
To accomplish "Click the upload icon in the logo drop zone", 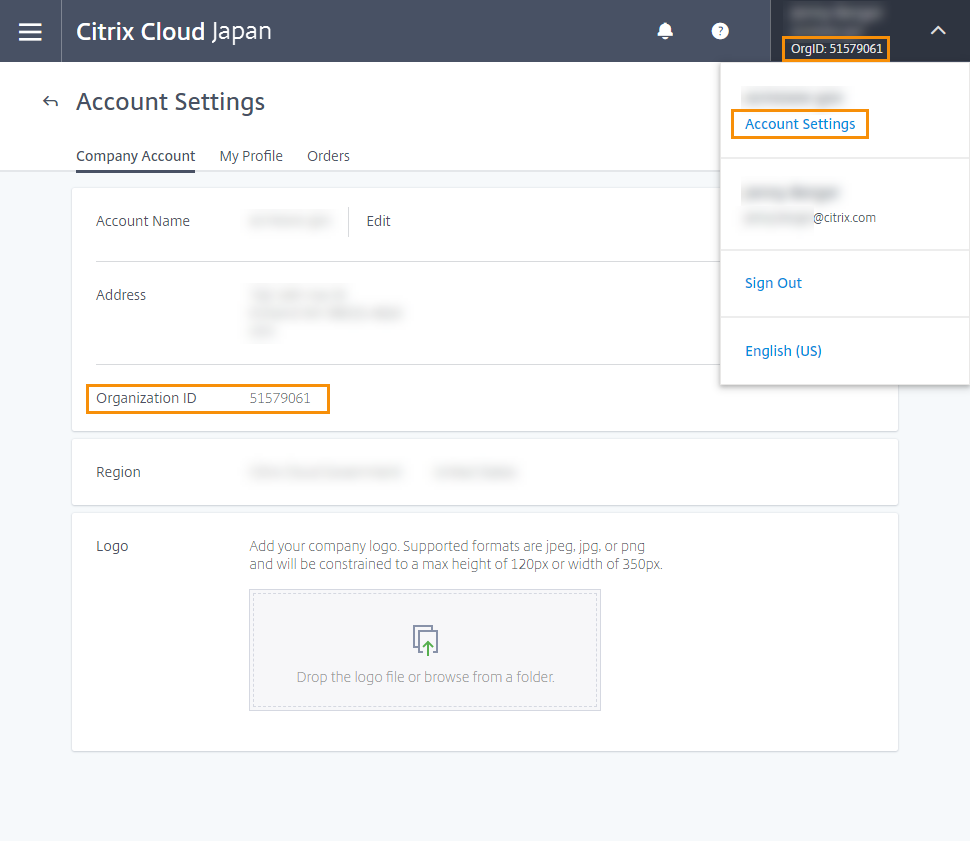I will [x=425, y=640].
